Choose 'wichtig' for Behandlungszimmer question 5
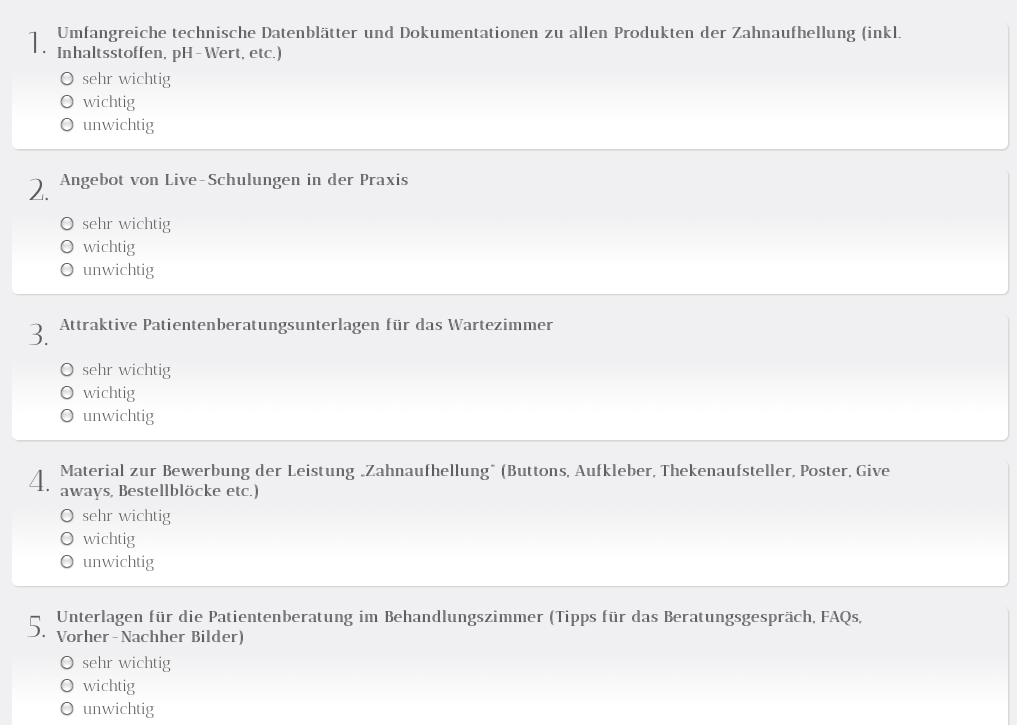 67,685
